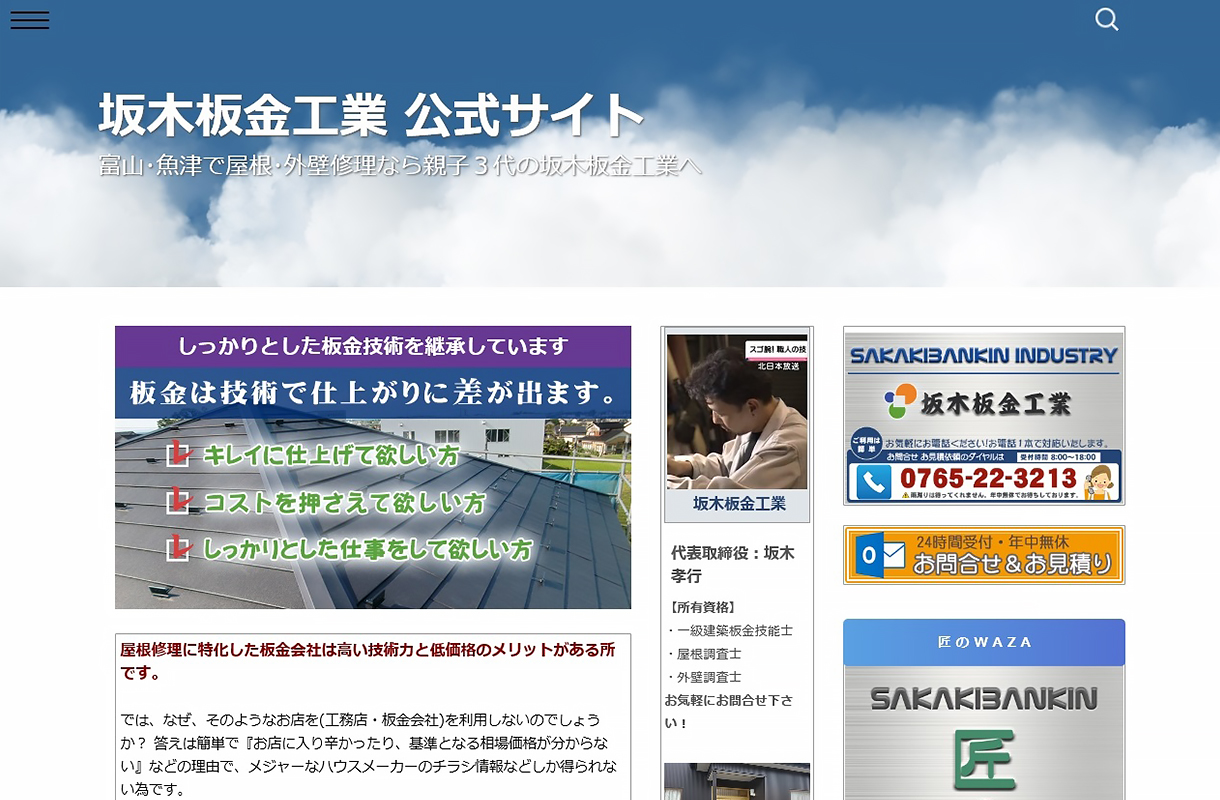Click the building photo below the qualifications list

[737, 782]
